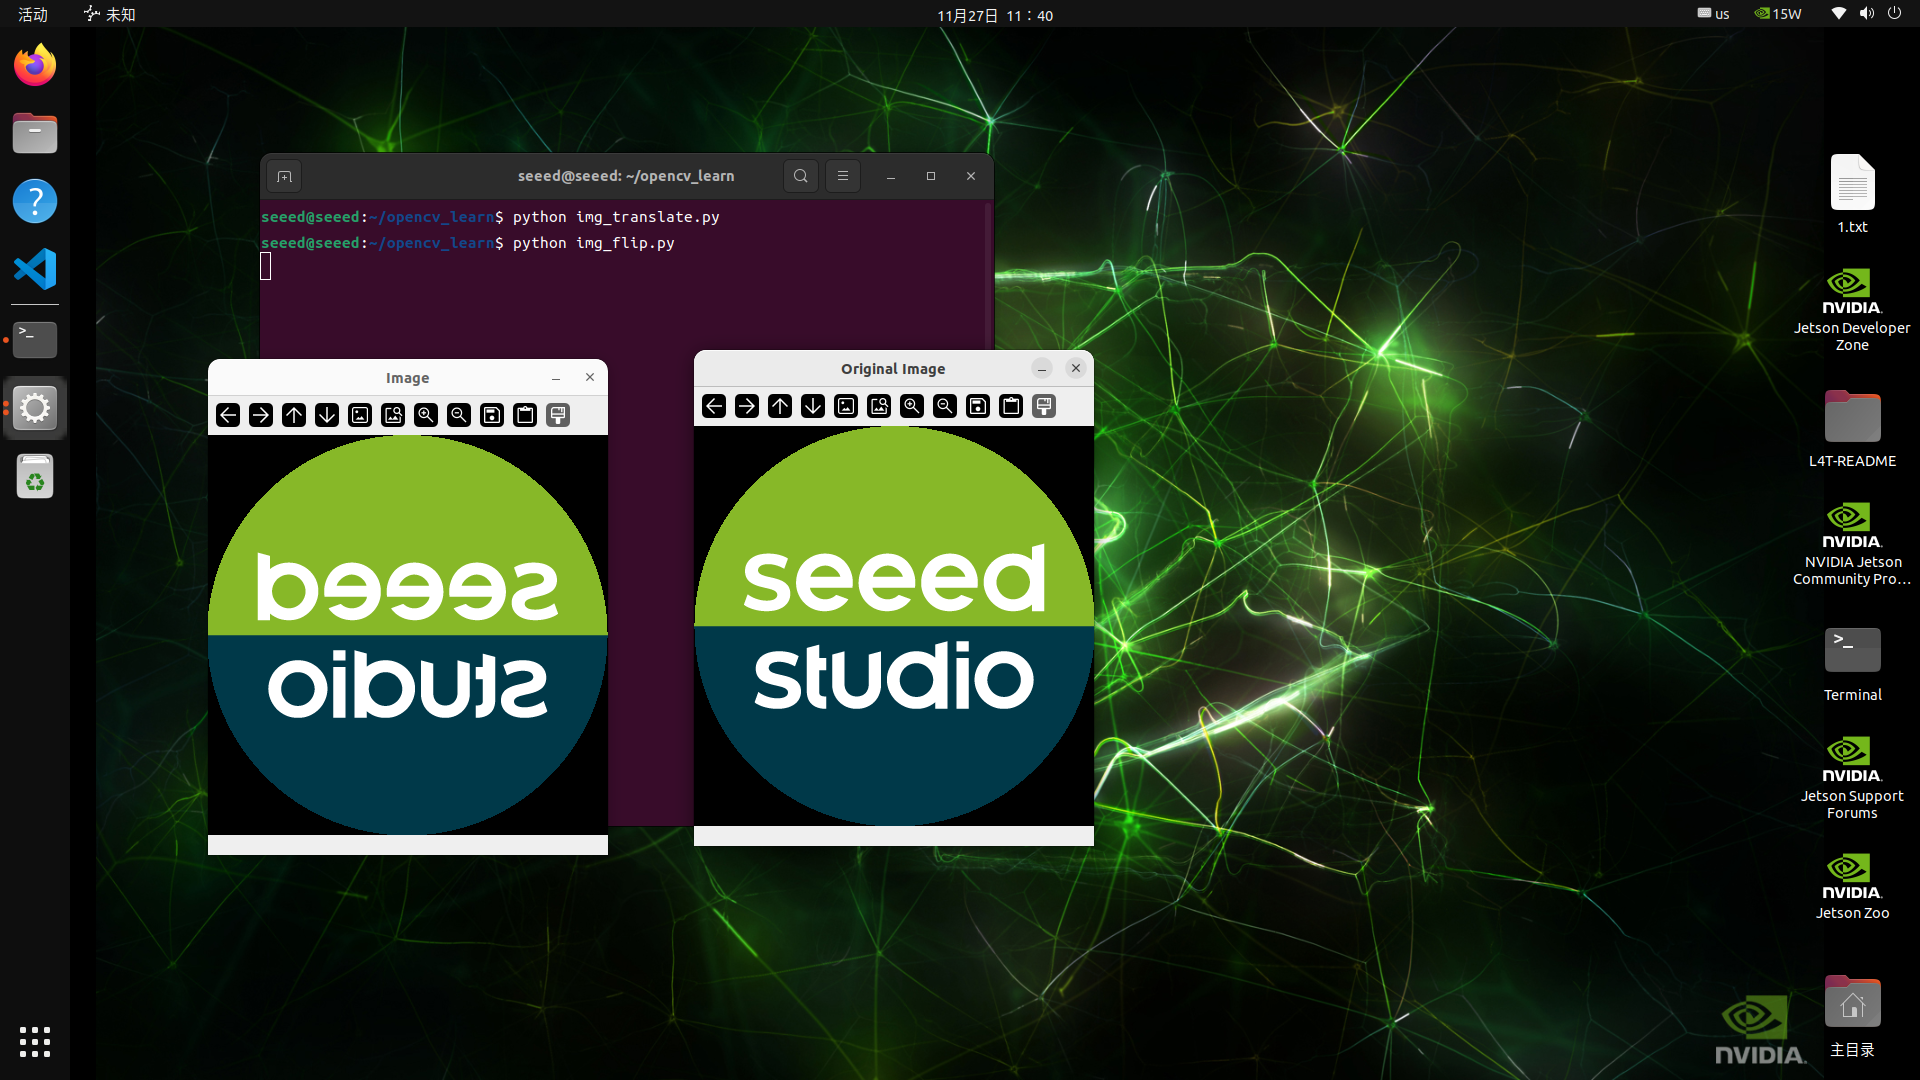Image resolution: width=1920 pixels, height=1080 pixels.
Task: Select the Jetson Developer Zone shortcut
Action: (1852, 310)
